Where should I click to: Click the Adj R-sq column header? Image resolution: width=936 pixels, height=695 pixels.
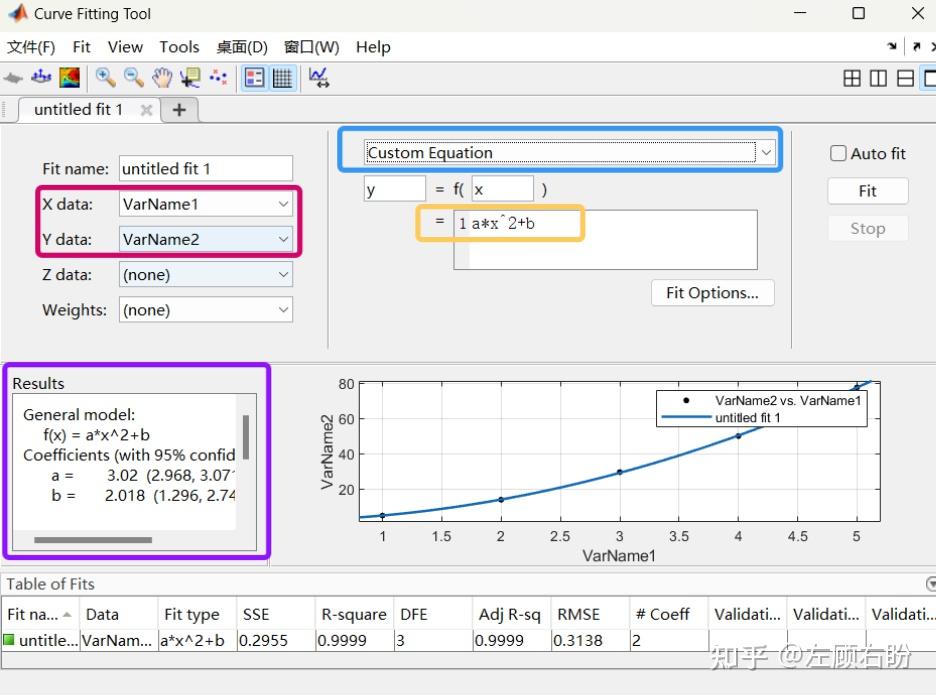click(511, 614)
